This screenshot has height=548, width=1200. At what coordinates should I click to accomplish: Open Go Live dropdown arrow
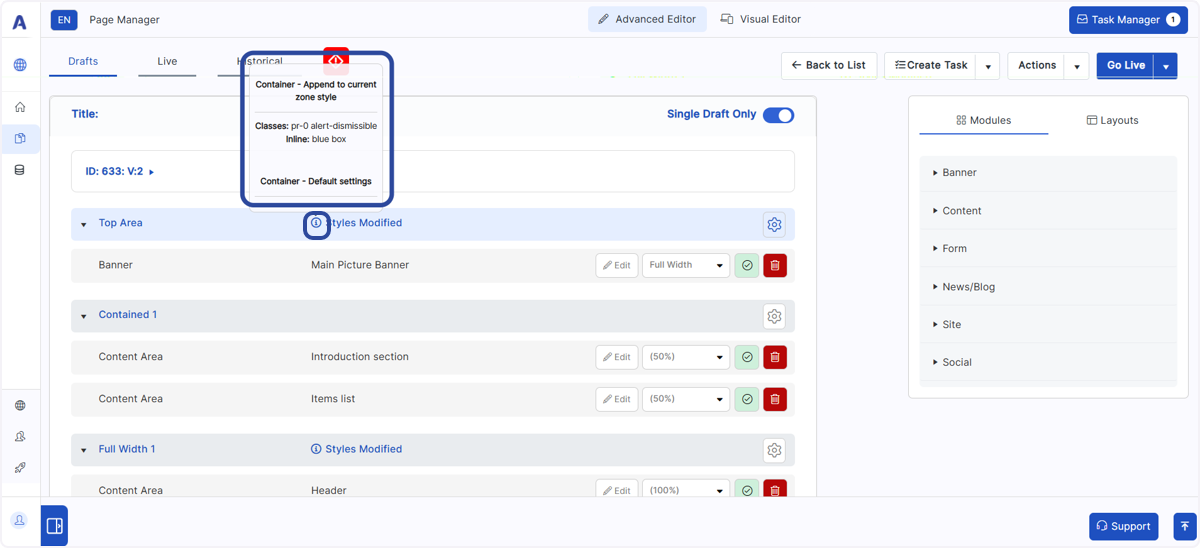click(1166, 66)
